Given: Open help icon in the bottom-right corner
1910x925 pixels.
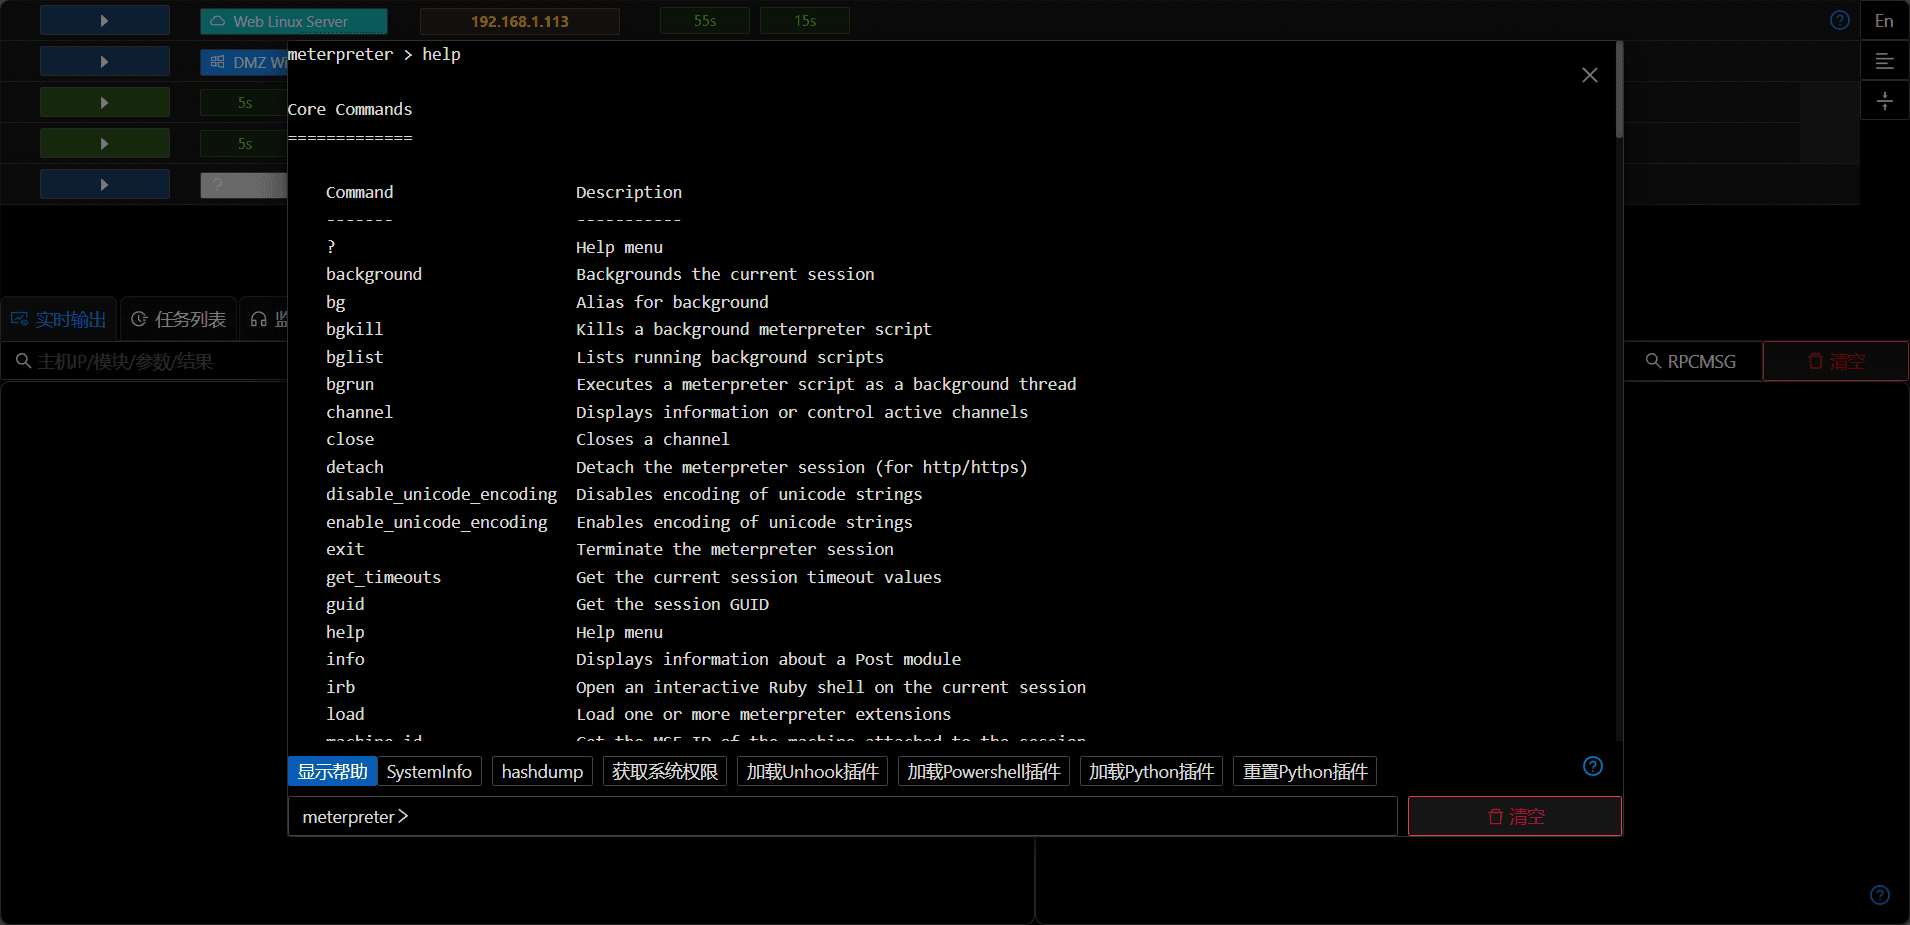Looking at the screenshot, I should [1880, 895].
